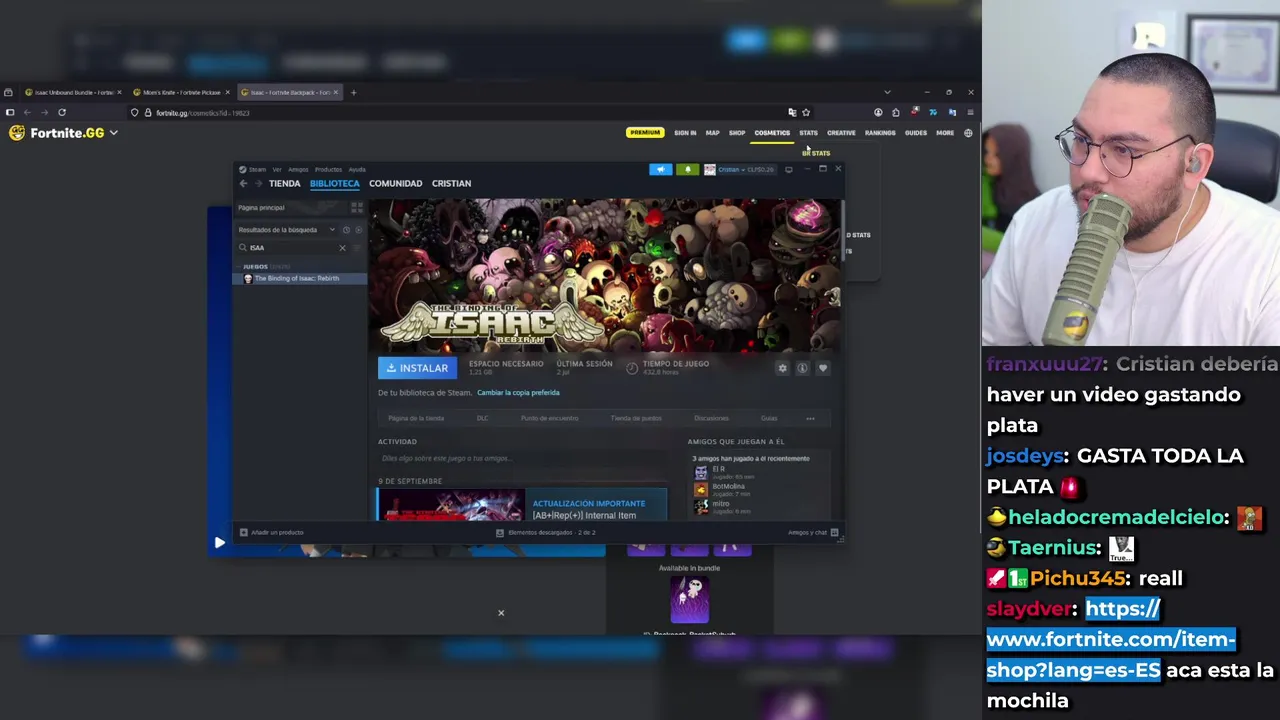The height and width of the screenshot is (720, 1280).
Task: Go back with Steam's back arrow
Action: pos(243,183)
